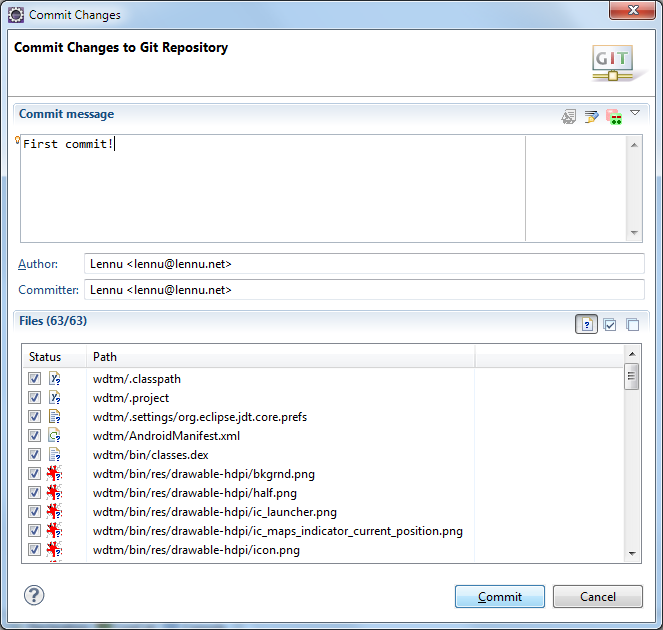Click the file list scroll down arrow
Image resolution: width=663 pixels, height=630 pixels.
(632, 553)
